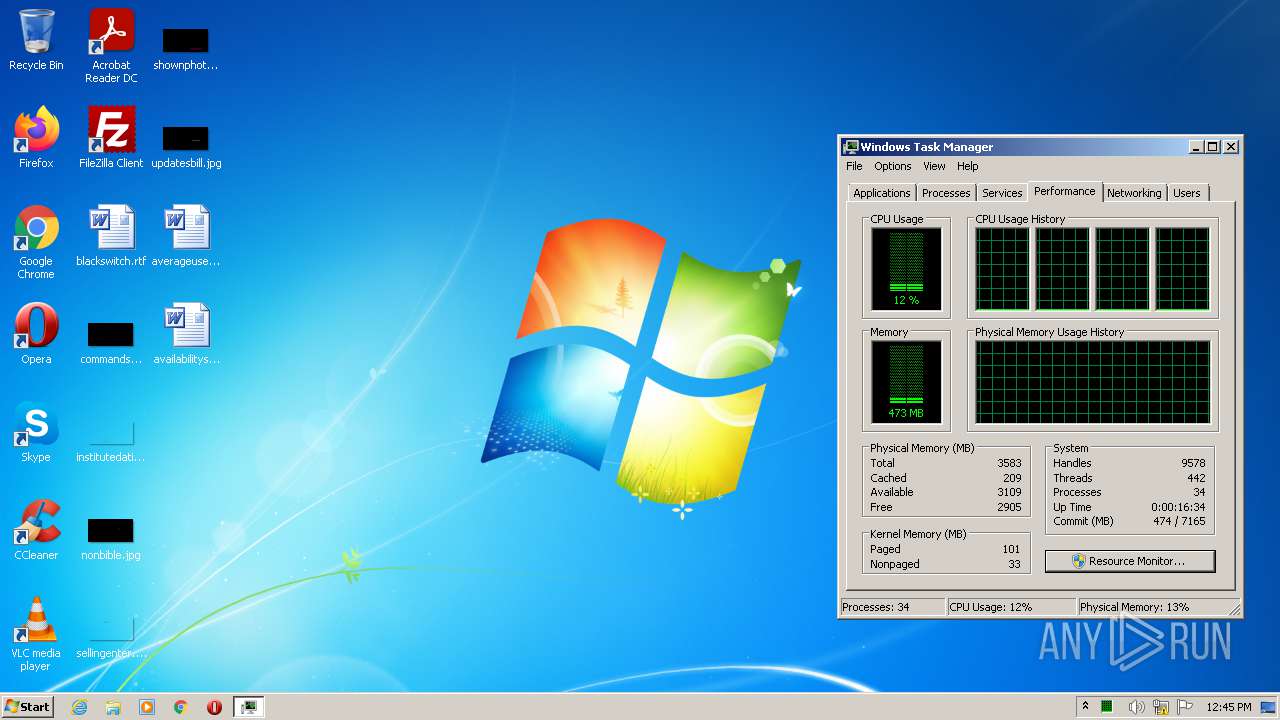This screenshot has width=1280, height=720.
Task: Open the Options menu in Task Manager
Action: pyautogui.click(x=892, y=166)
